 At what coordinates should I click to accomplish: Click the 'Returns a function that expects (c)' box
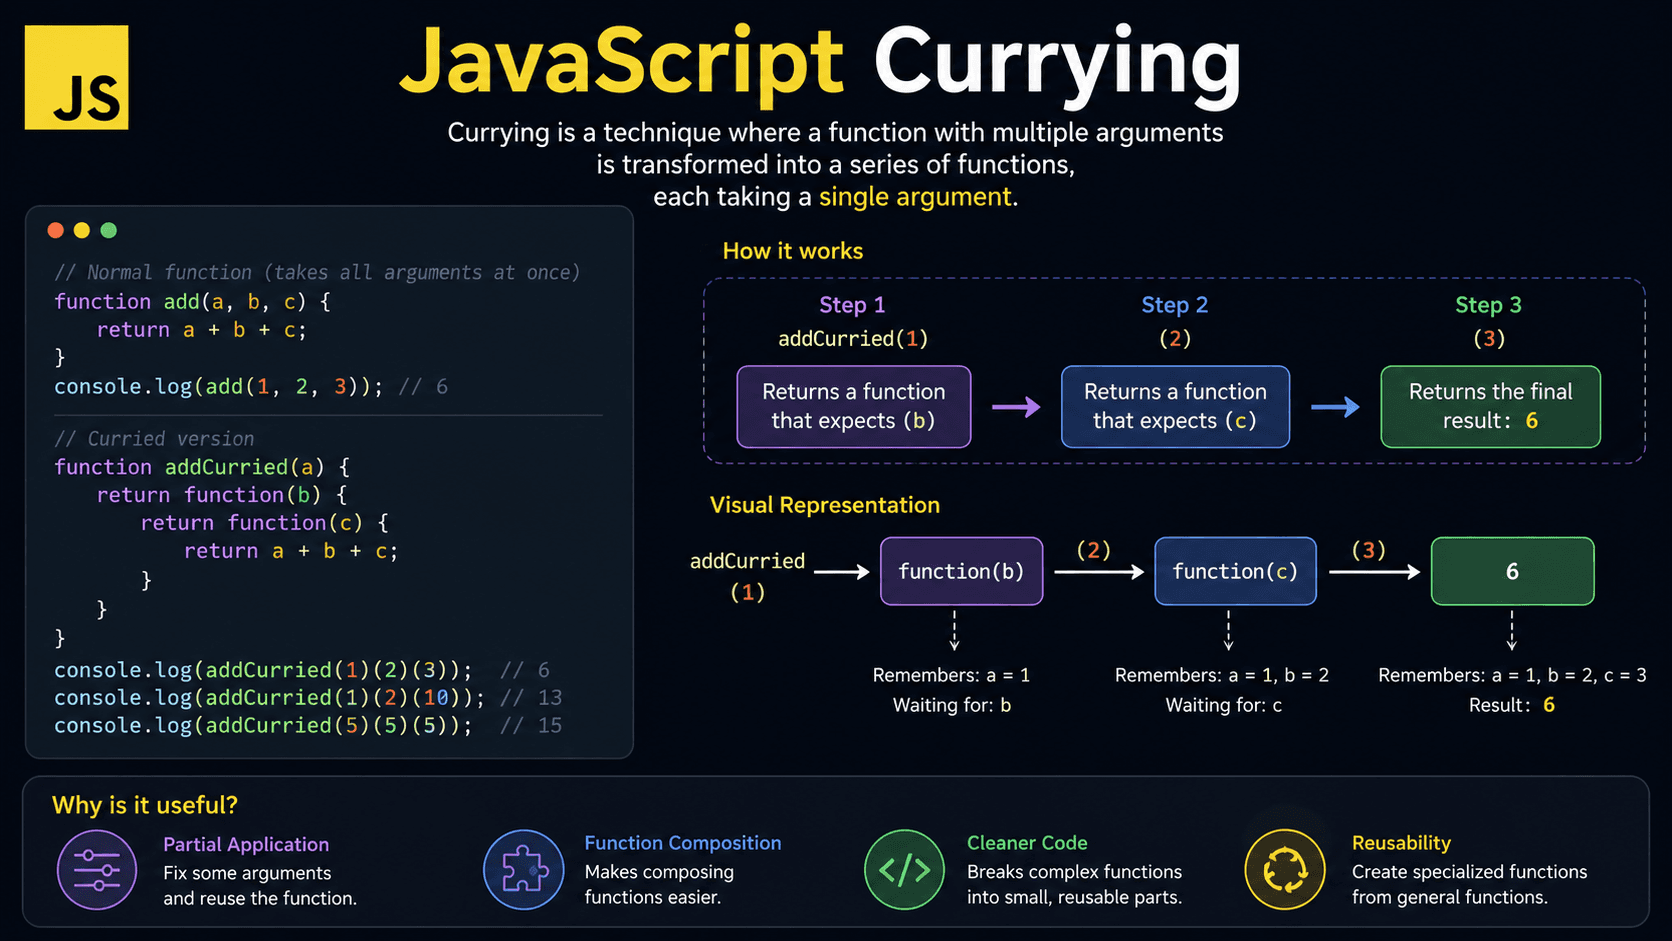click(x=1175, y=406)
